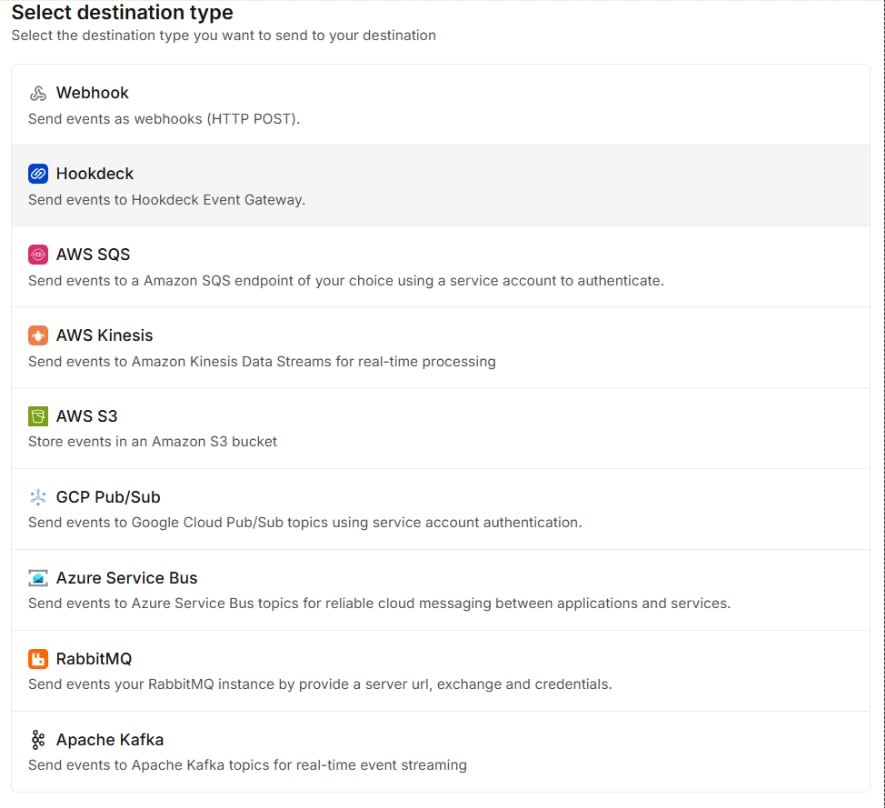Select Webhook destination title
The width and height of the screenshot is (885, 808).
(92, 93)
